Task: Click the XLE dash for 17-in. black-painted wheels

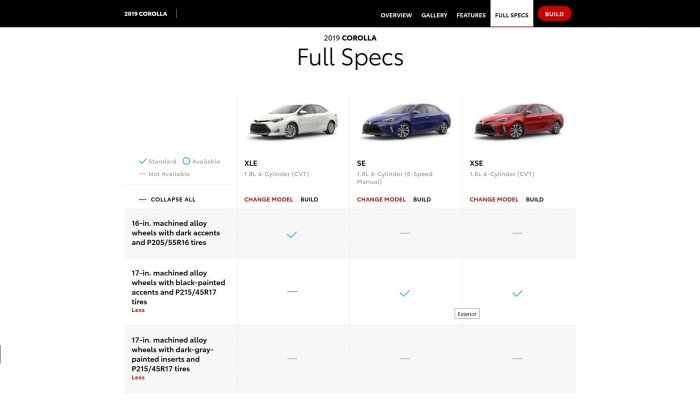Action: 292,291
